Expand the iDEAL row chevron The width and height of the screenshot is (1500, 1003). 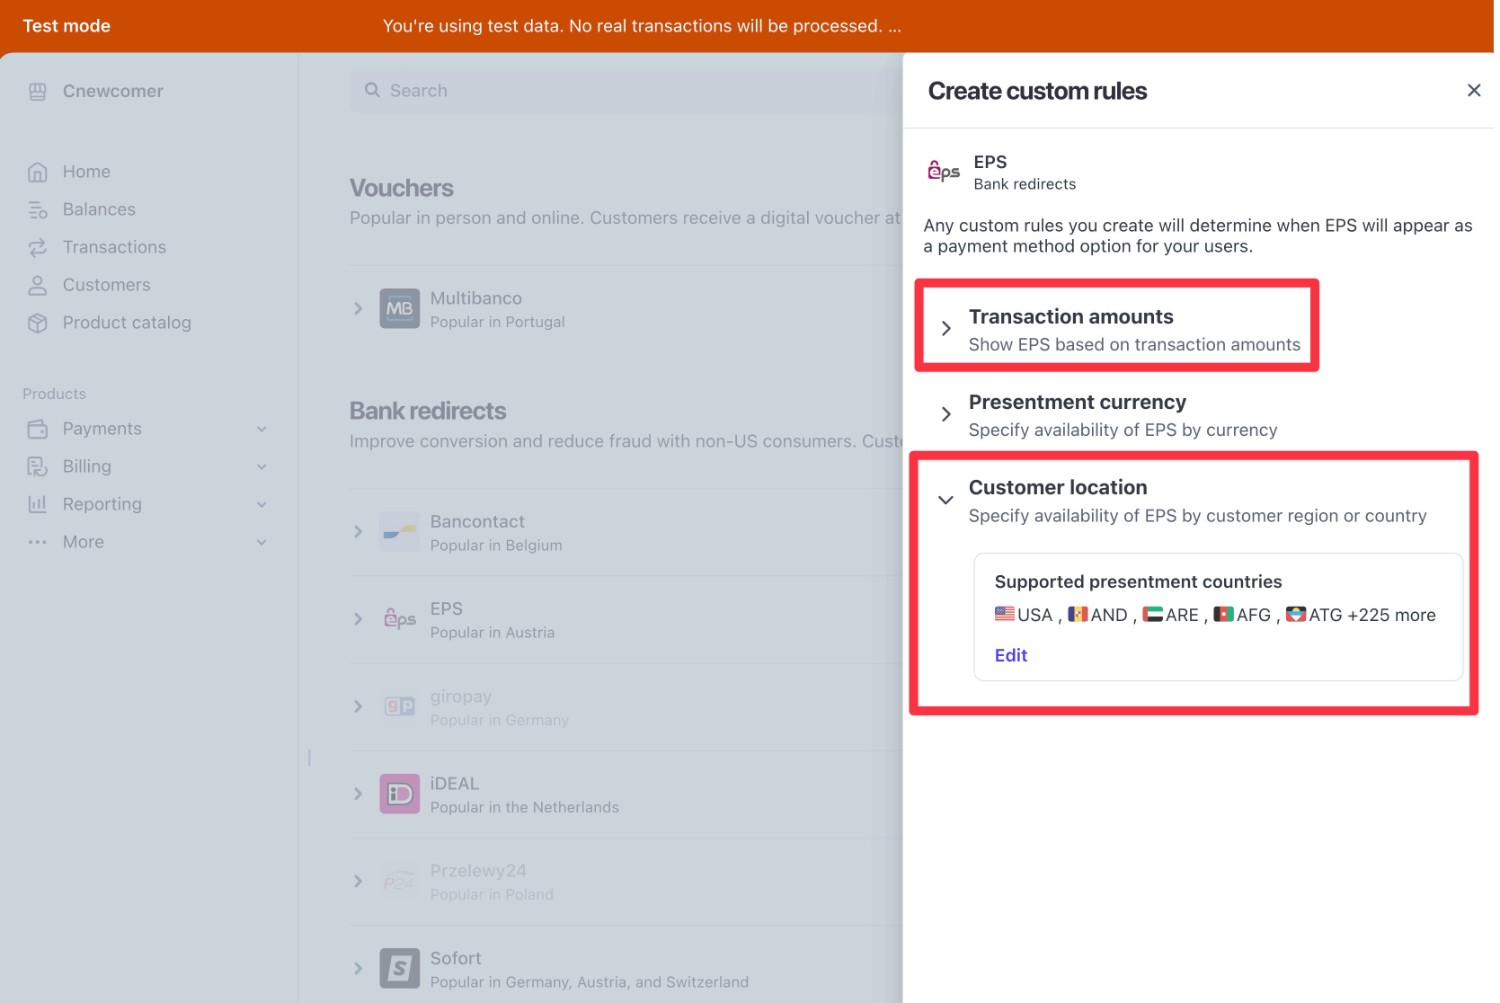358,793
